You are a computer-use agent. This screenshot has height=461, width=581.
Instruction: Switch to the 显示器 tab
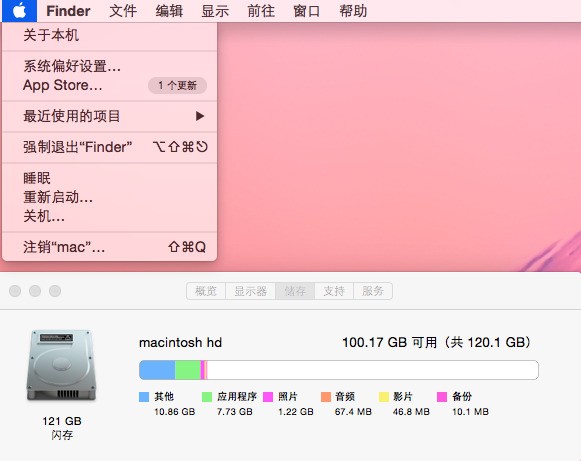250,291
